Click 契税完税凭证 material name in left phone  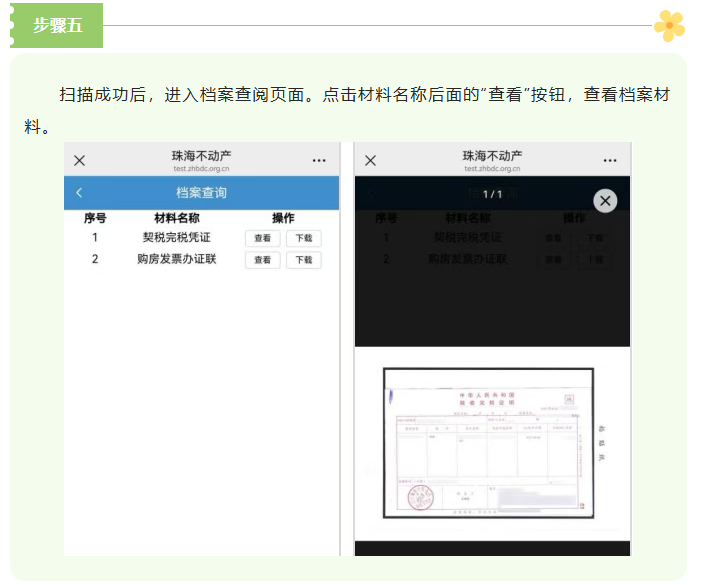[176, 238]
